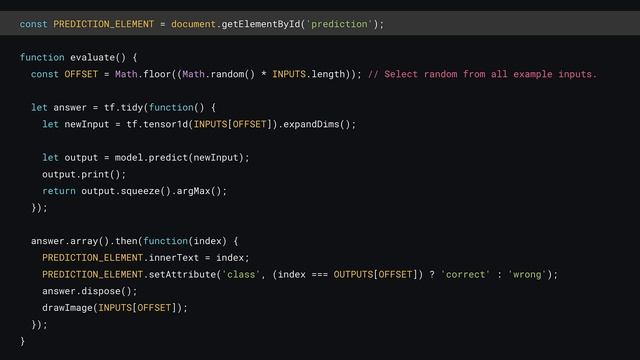Click the 'wrong' string literal

point(527,275)
